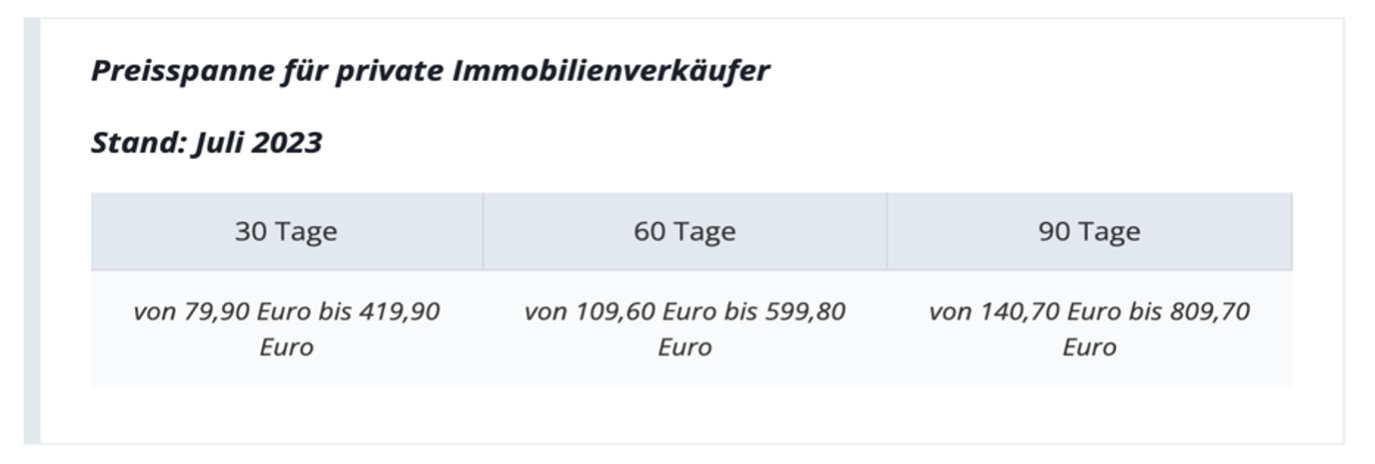Click the "140,70" starting price
Screen dimensions: 1375x464
pos(1019,312)
